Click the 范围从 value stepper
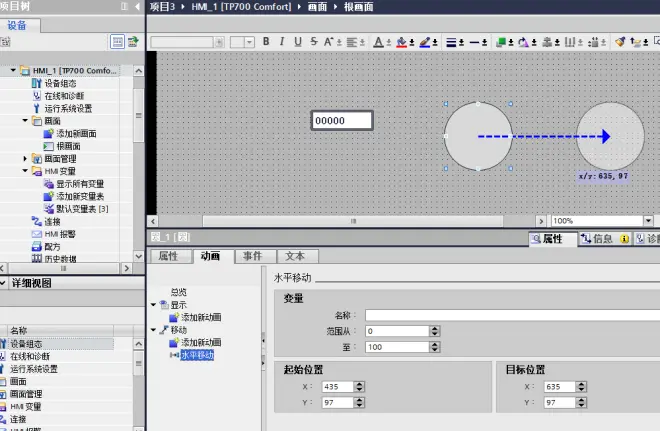Screen dimensions: 660x431 point(435,331)
